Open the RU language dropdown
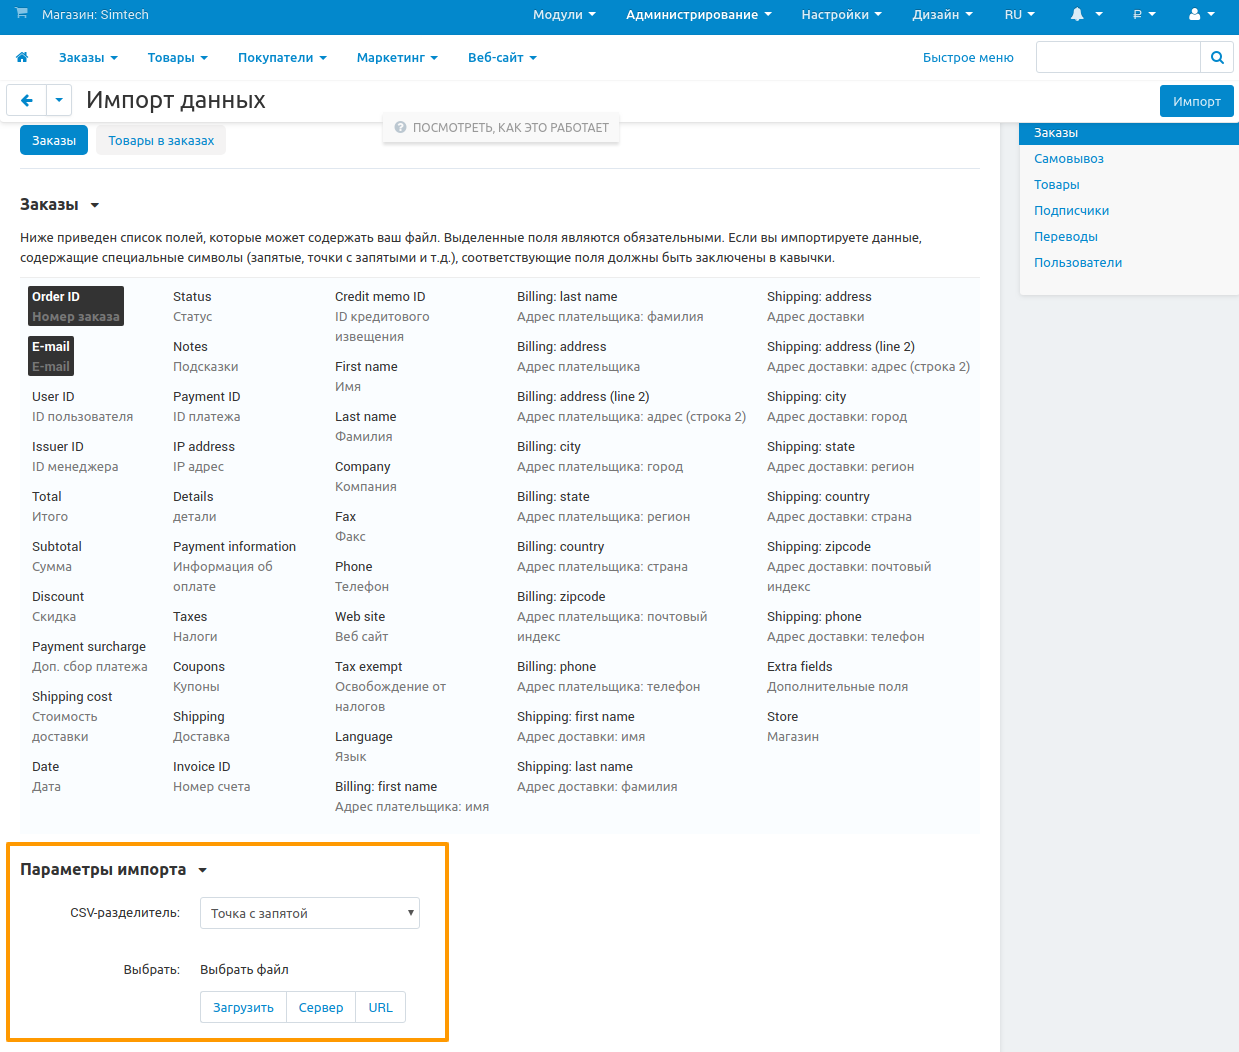The height and width of the screenshot is (1052, 1239). (x=1019, y=15)
